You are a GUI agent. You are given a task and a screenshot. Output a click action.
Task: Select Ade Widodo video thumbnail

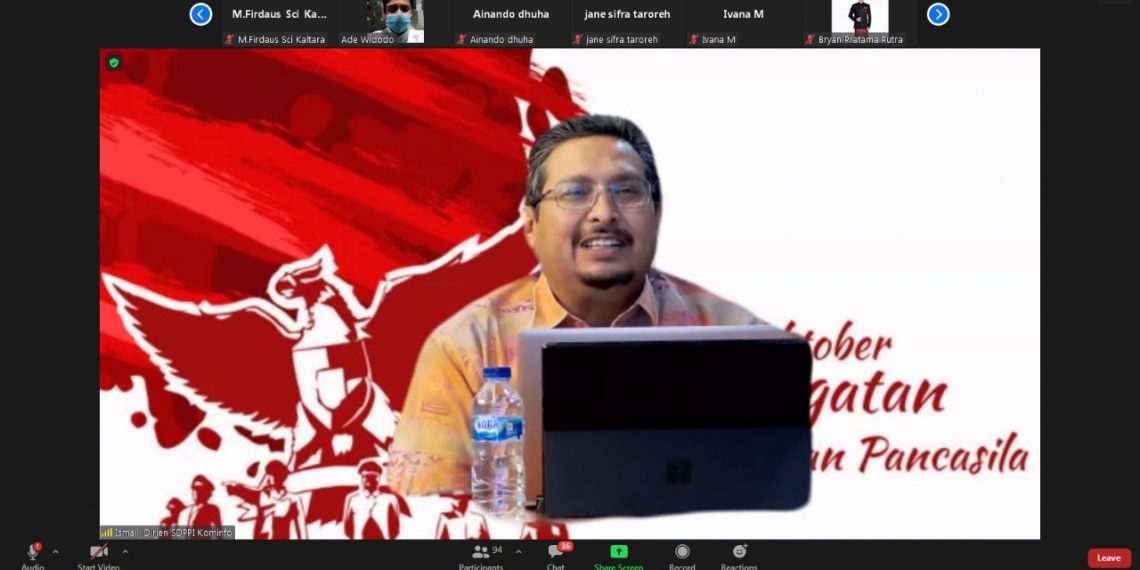[396, 23]
